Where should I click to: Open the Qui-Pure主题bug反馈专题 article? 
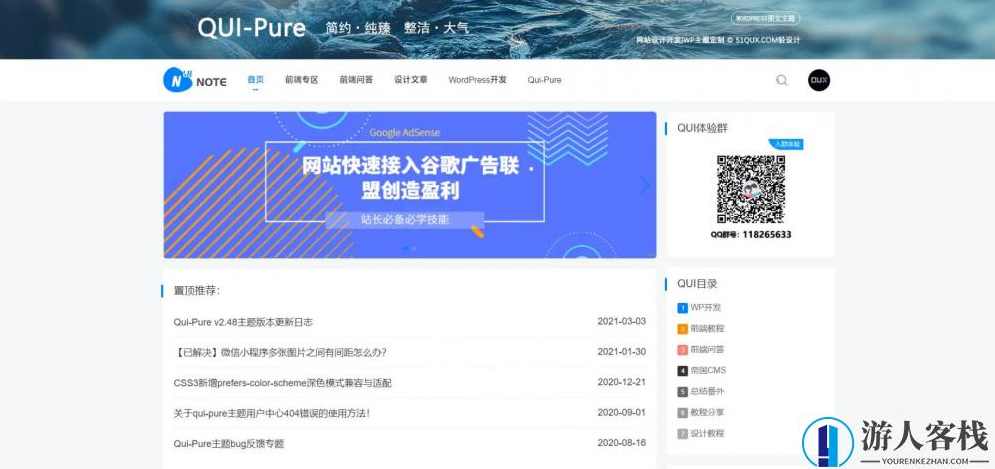coord(228,444)
